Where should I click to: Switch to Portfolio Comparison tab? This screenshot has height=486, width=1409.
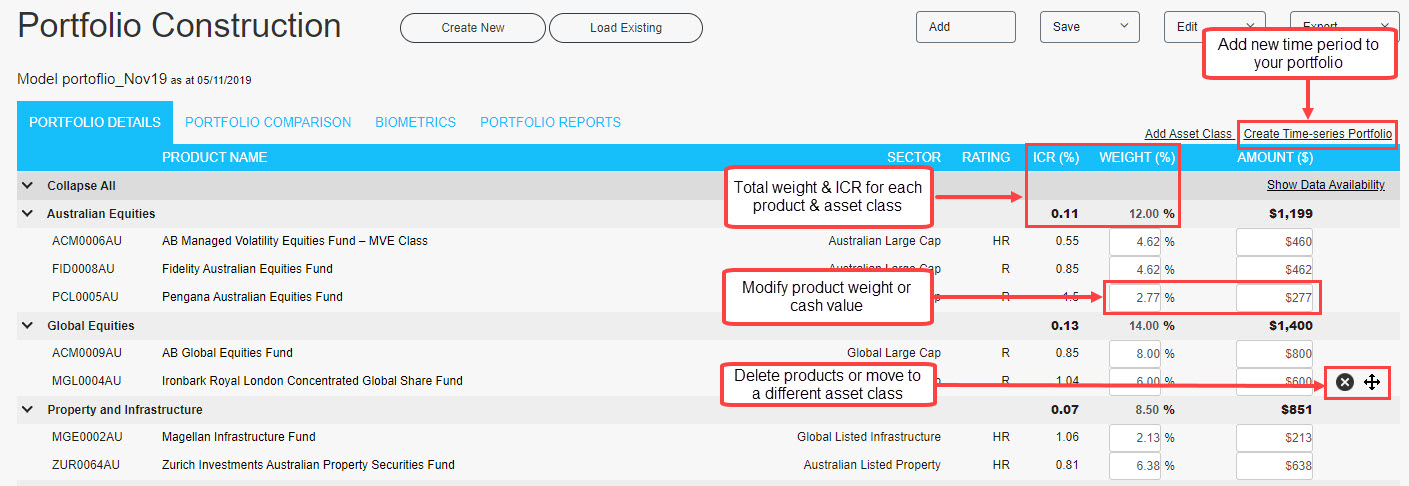268,123
